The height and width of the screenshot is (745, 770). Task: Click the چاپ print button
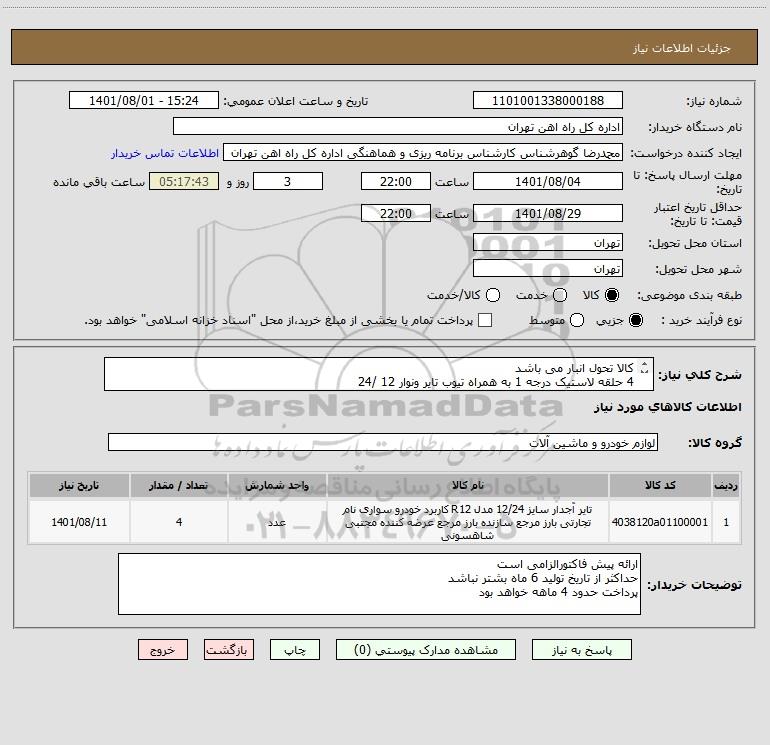click(x=295, y=650)
